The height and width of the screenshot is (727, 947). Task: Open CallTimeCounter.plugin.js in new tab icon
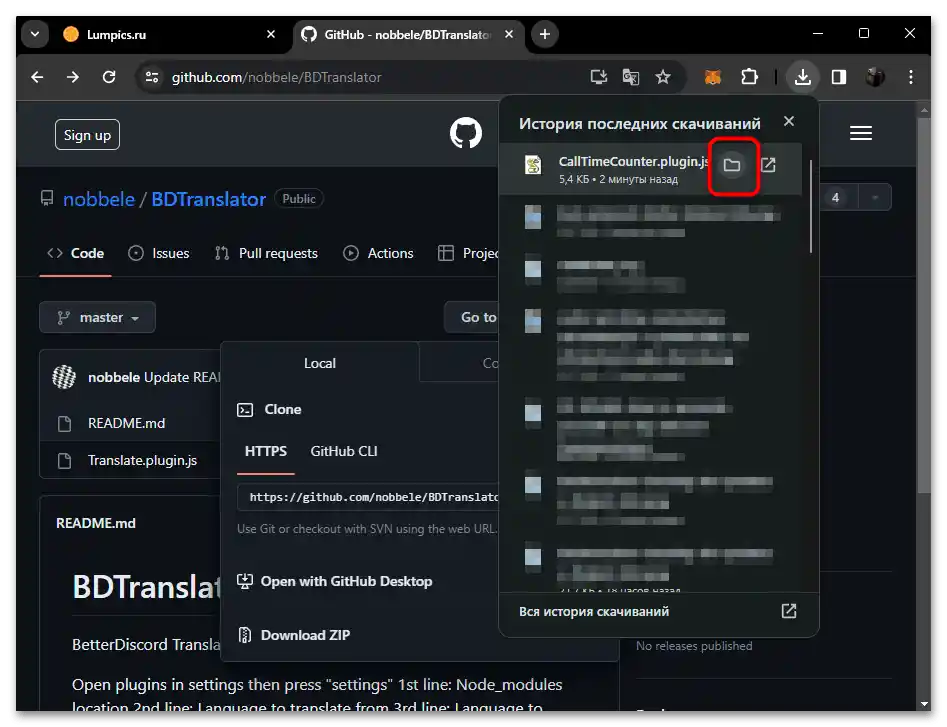click(768, 165)
